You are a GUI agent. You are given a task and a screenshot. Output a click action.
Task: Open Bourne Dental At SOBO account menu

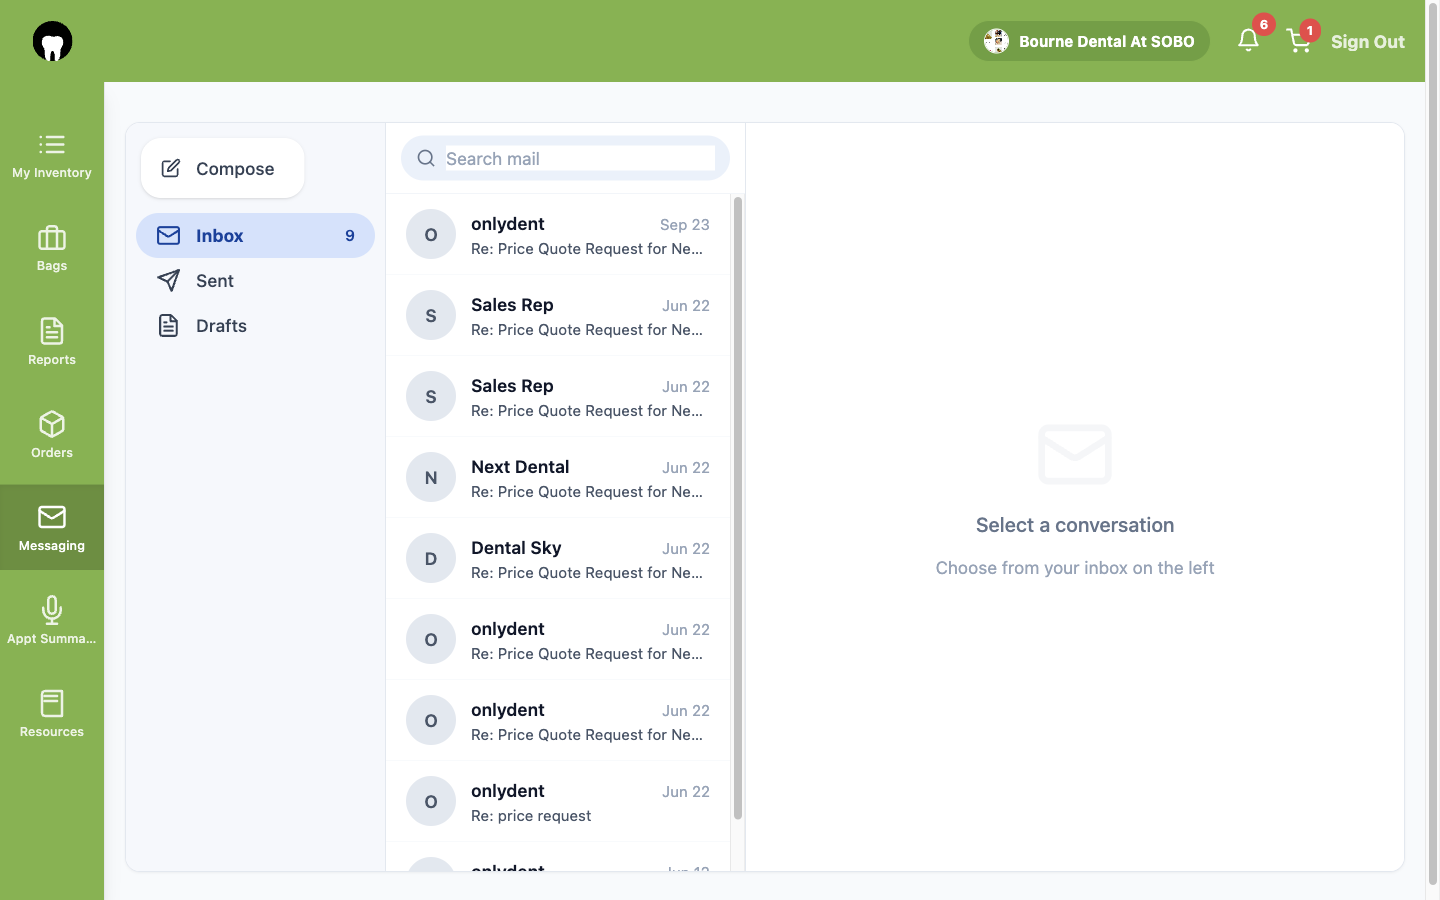coord(1089,41)
